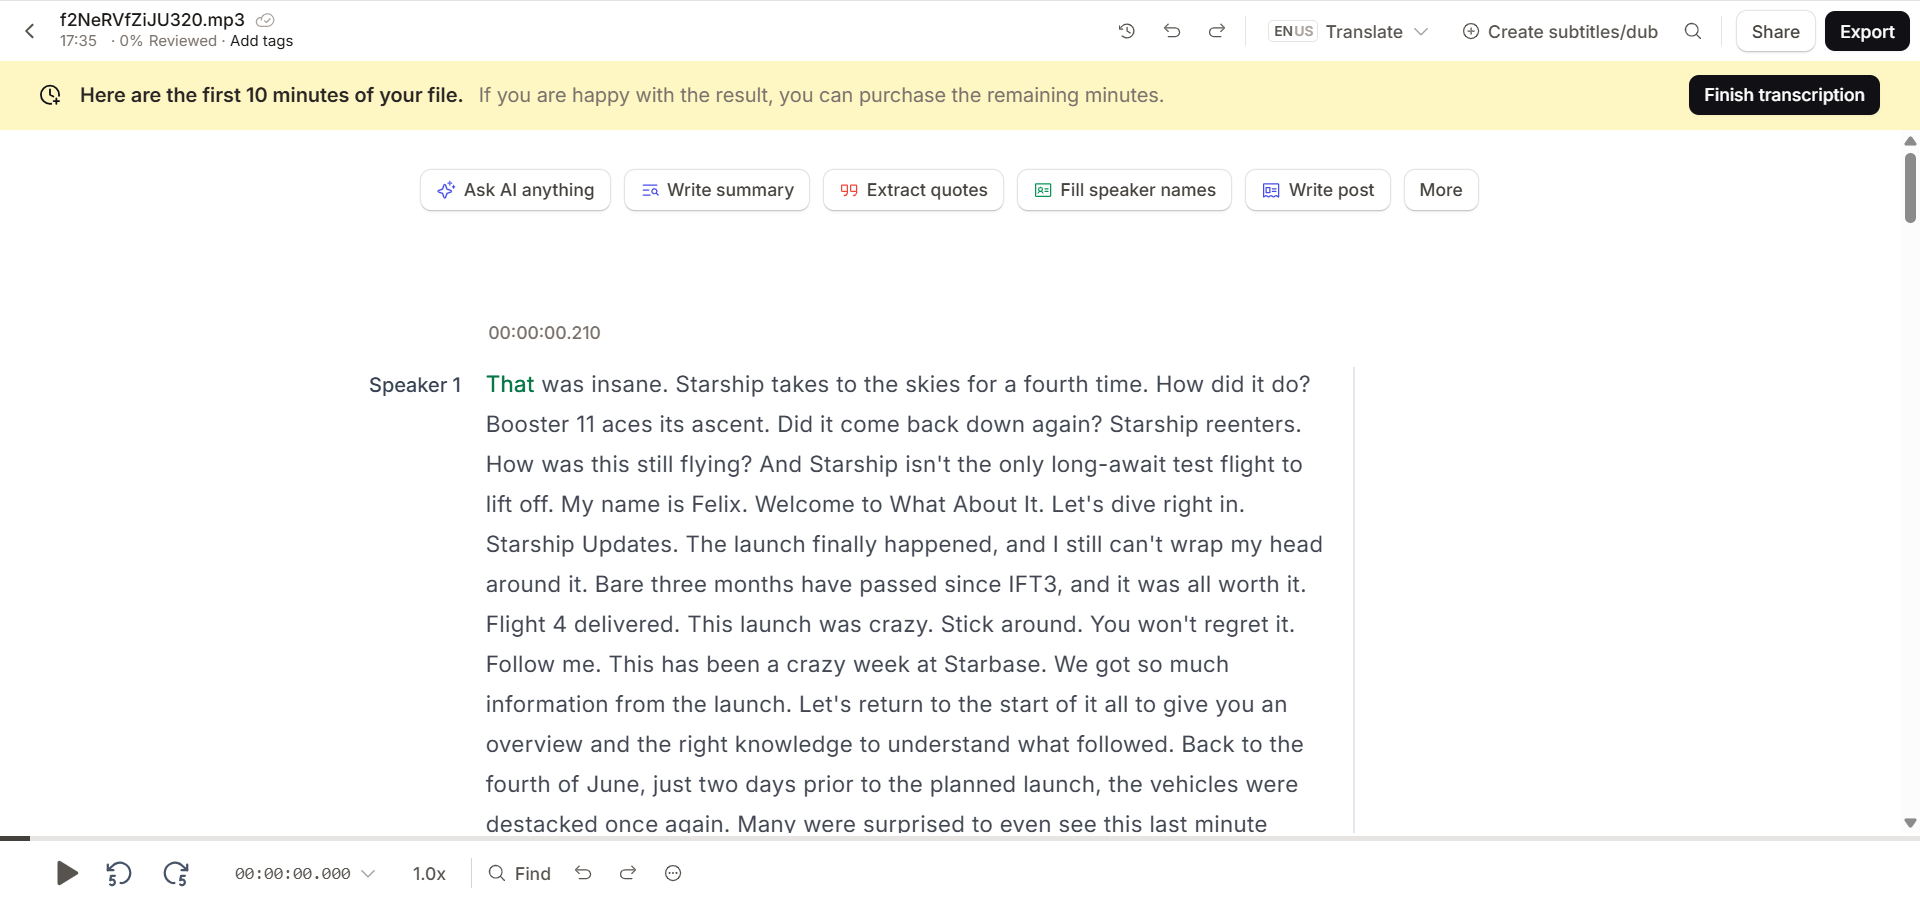The image size is (1920, 912).
Task: Undo the last transcript edit
Action: click(1172, 31)
